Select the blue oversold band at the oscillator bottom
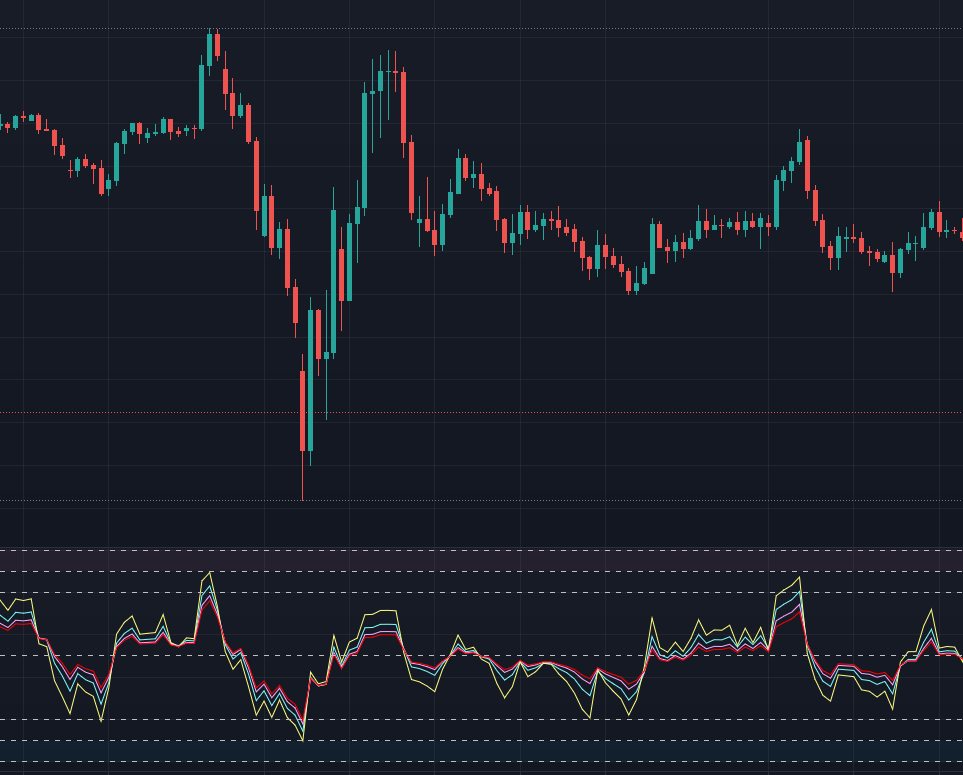Screen dimensions: 963x775 482,751
